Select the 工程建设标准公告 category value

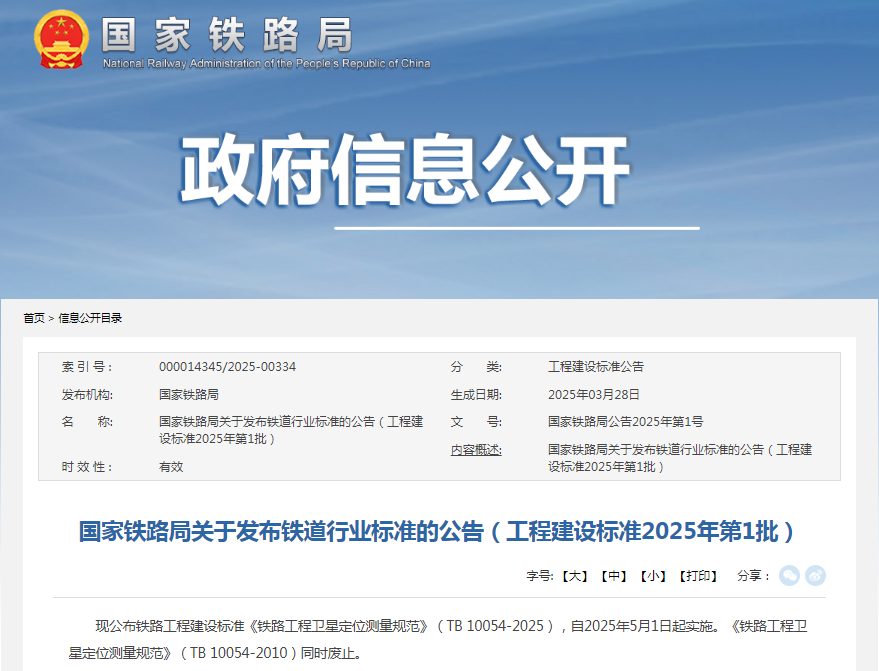click(596, 367)
